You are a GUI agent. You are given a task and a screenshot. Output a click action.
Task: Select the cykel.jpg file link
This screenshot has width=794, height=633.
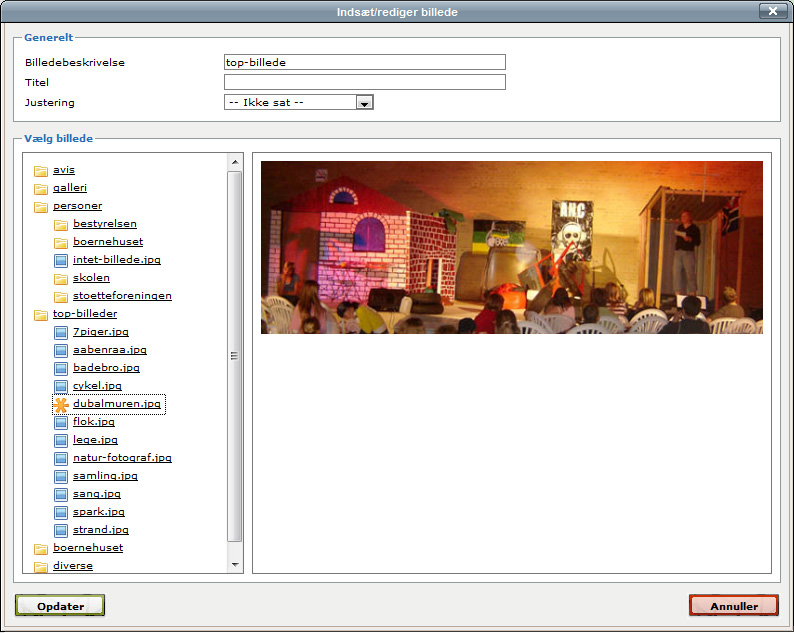click(97, 386)
